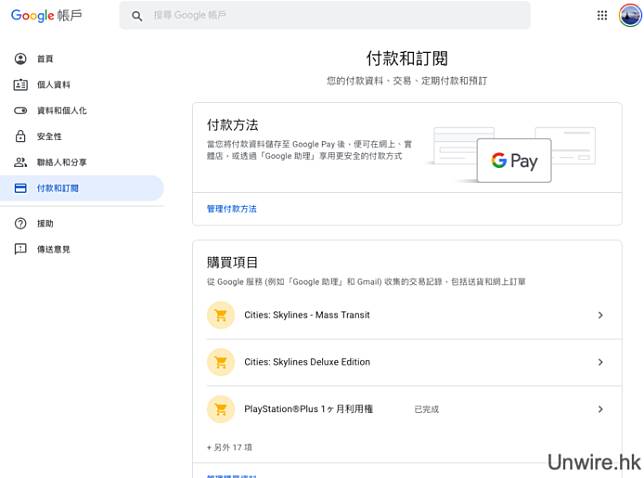Image resolution: width=644 pixels, height=478 pixels.
Task: Click the 管理付款方法 link
Action: (231, 209)
